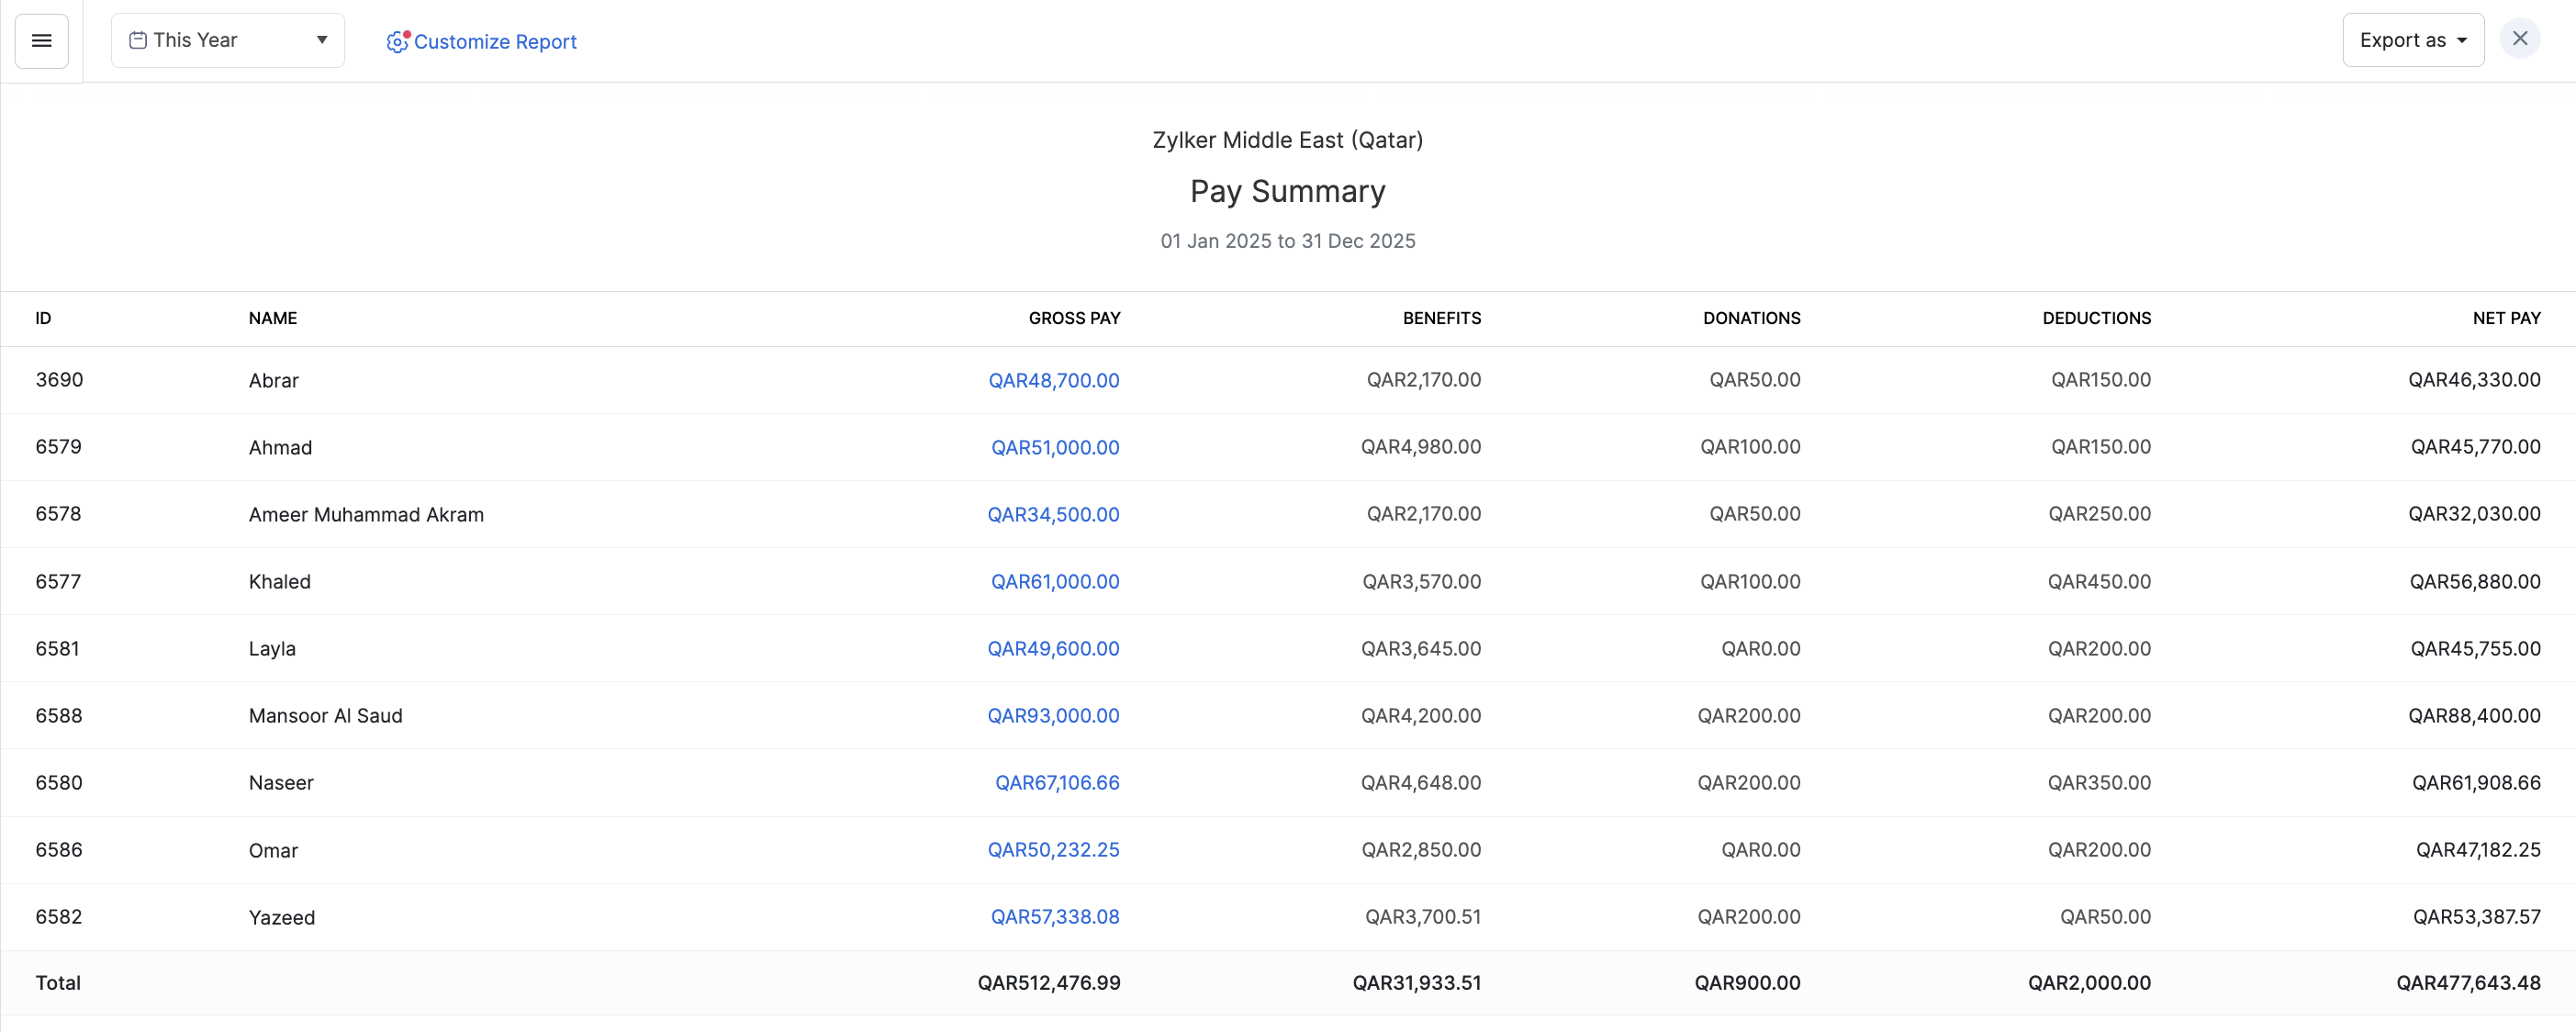Open Mansoor Al Saud's gross pay link

click(1053, 715)
